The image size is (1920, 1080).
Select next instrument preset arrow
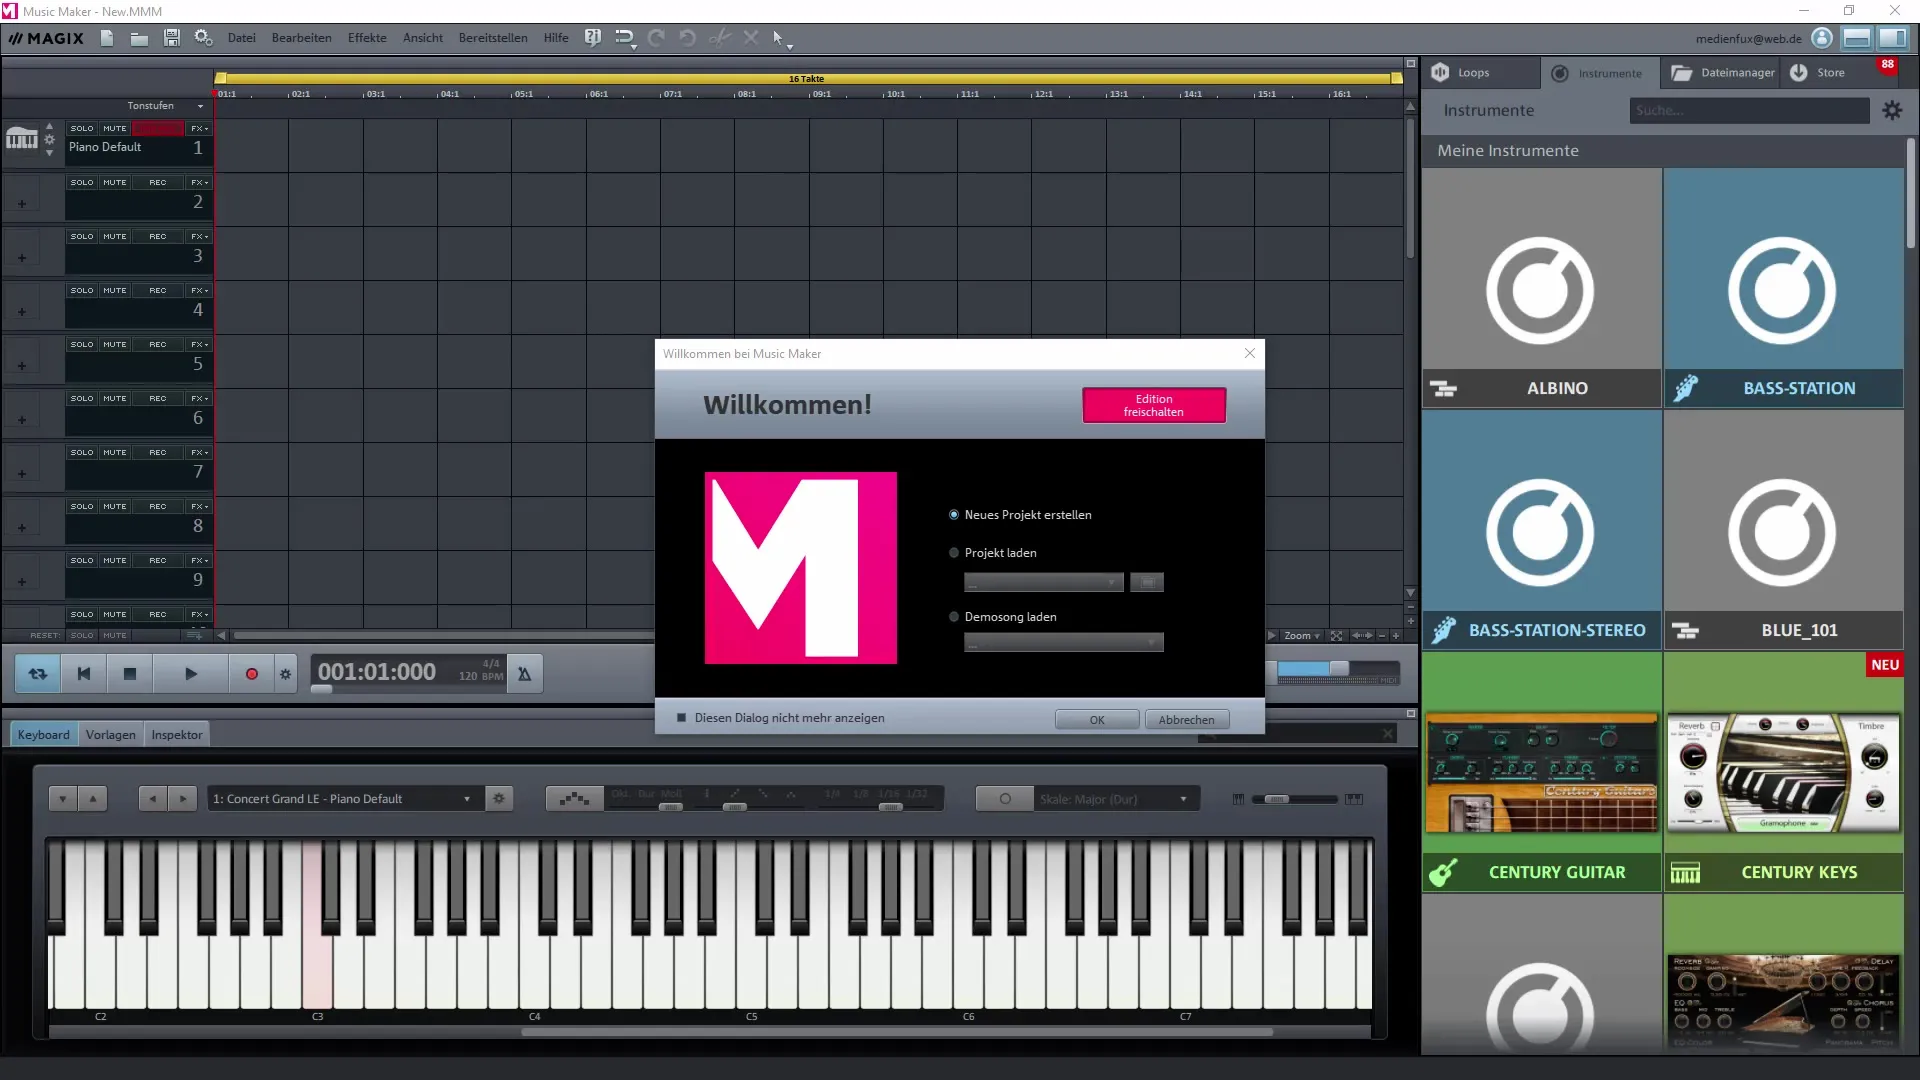click(182, 798)
